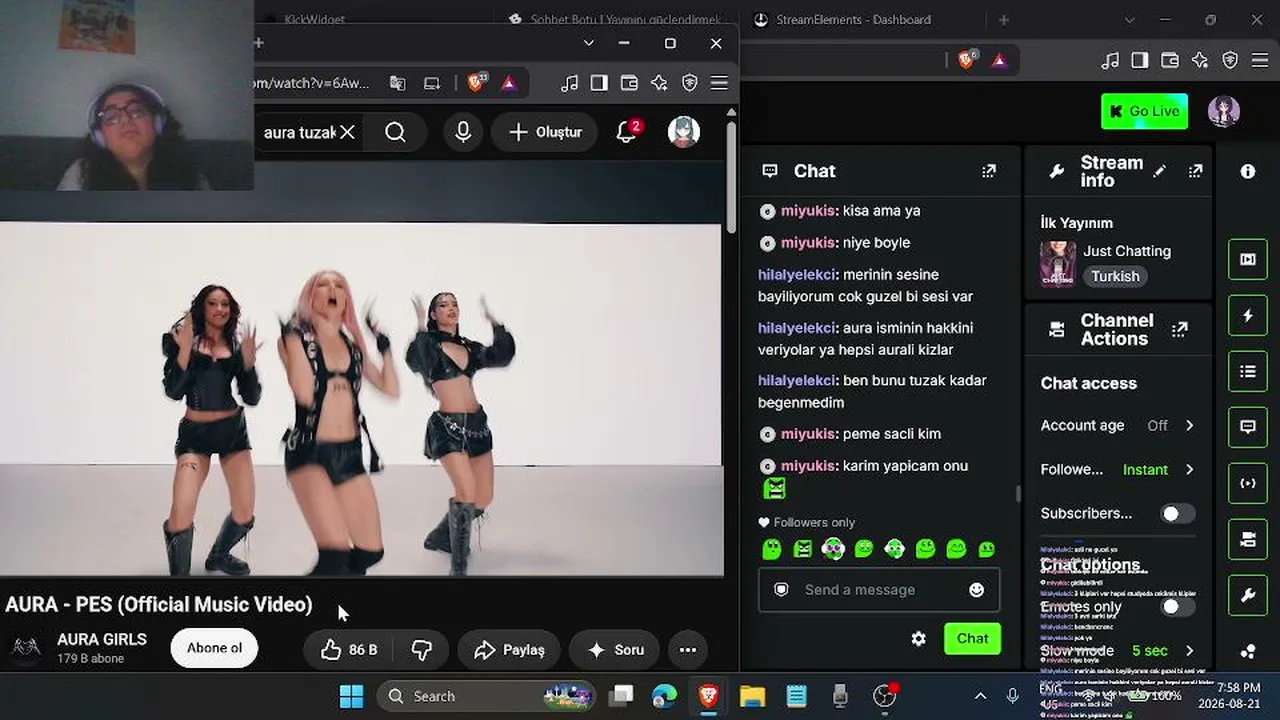This screenshot has height=720, width=1280.
Task: Start YouTube voice search with the microphone
Action: (x=463, y=132)
